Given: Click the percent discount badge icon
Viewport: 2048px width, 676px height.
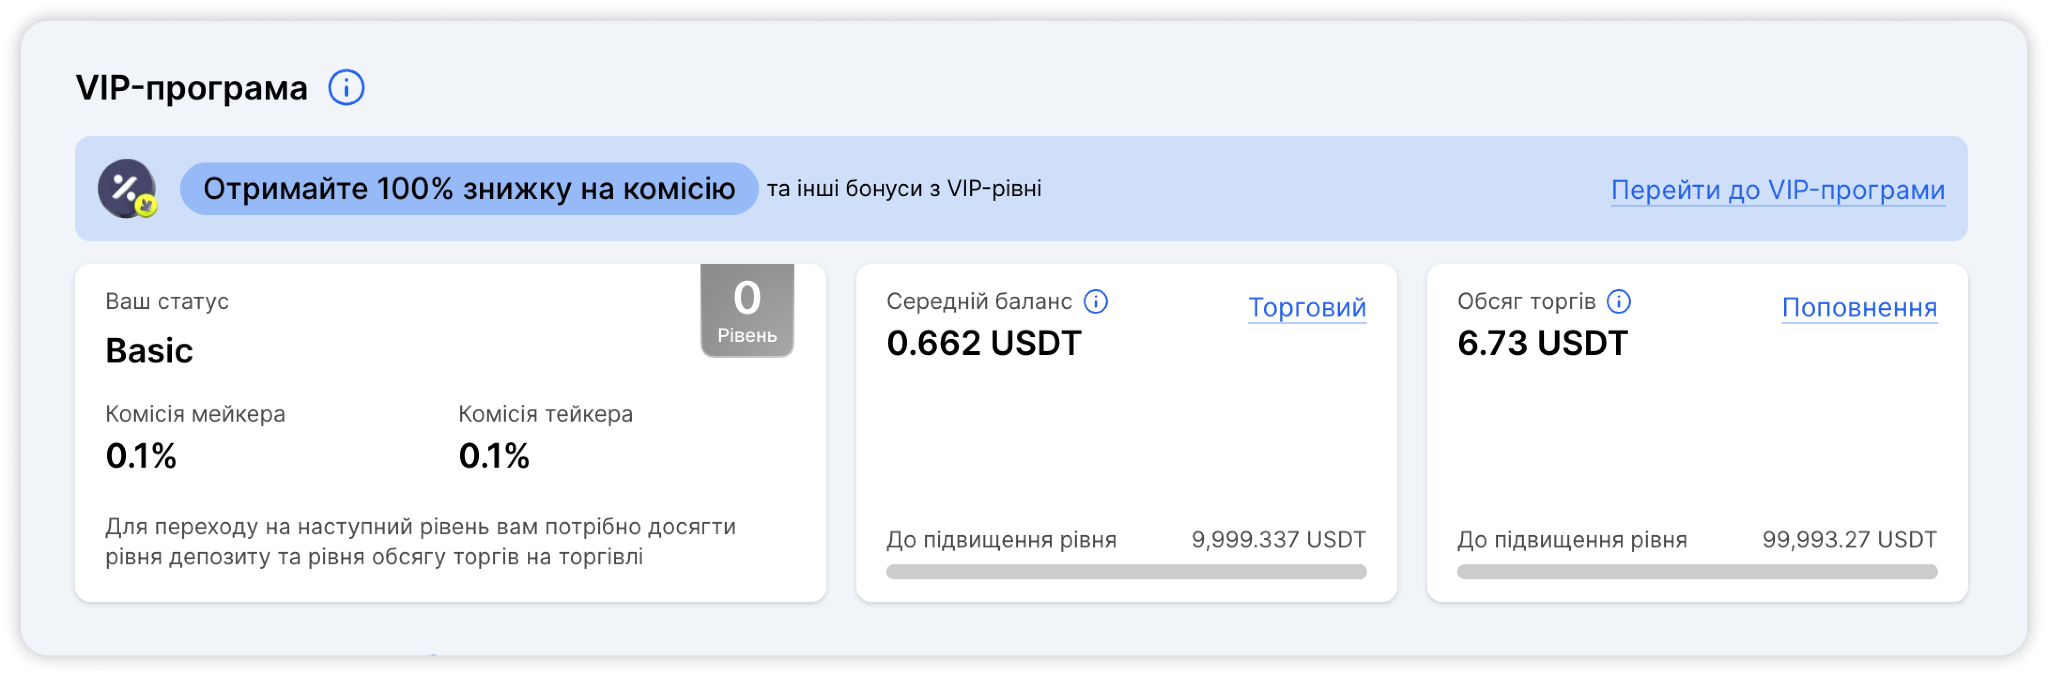Looking at the screenshot, I should pos(127,188).
